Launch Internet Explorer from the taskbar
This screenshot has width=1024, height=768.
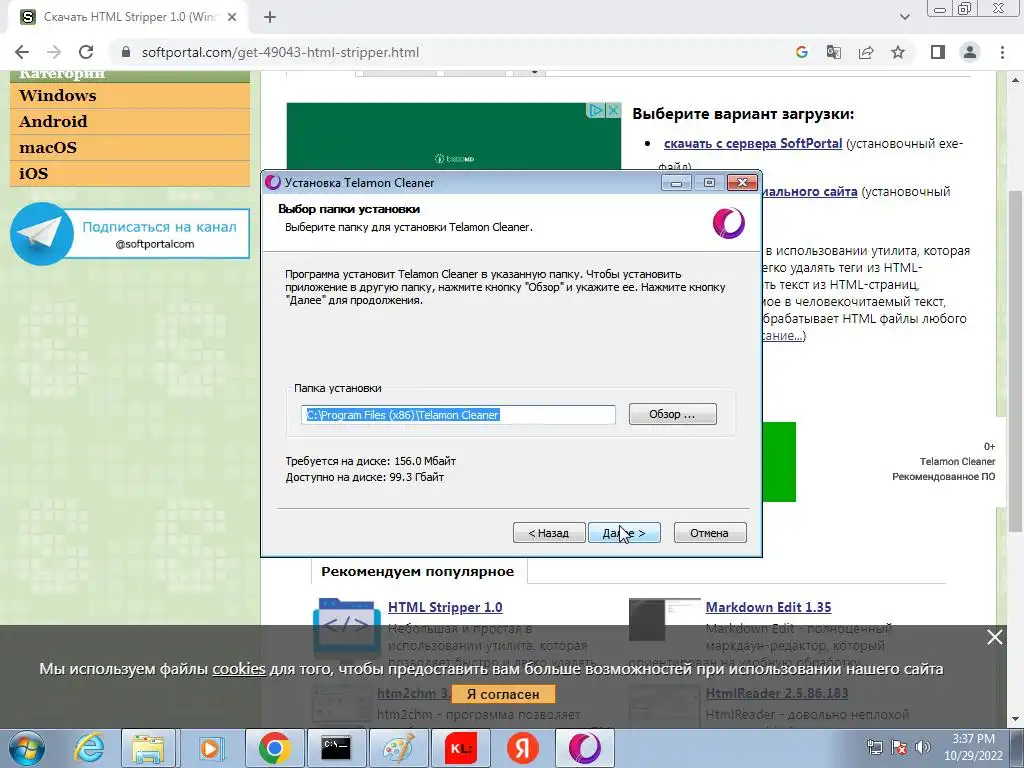(x=88, y=748)
